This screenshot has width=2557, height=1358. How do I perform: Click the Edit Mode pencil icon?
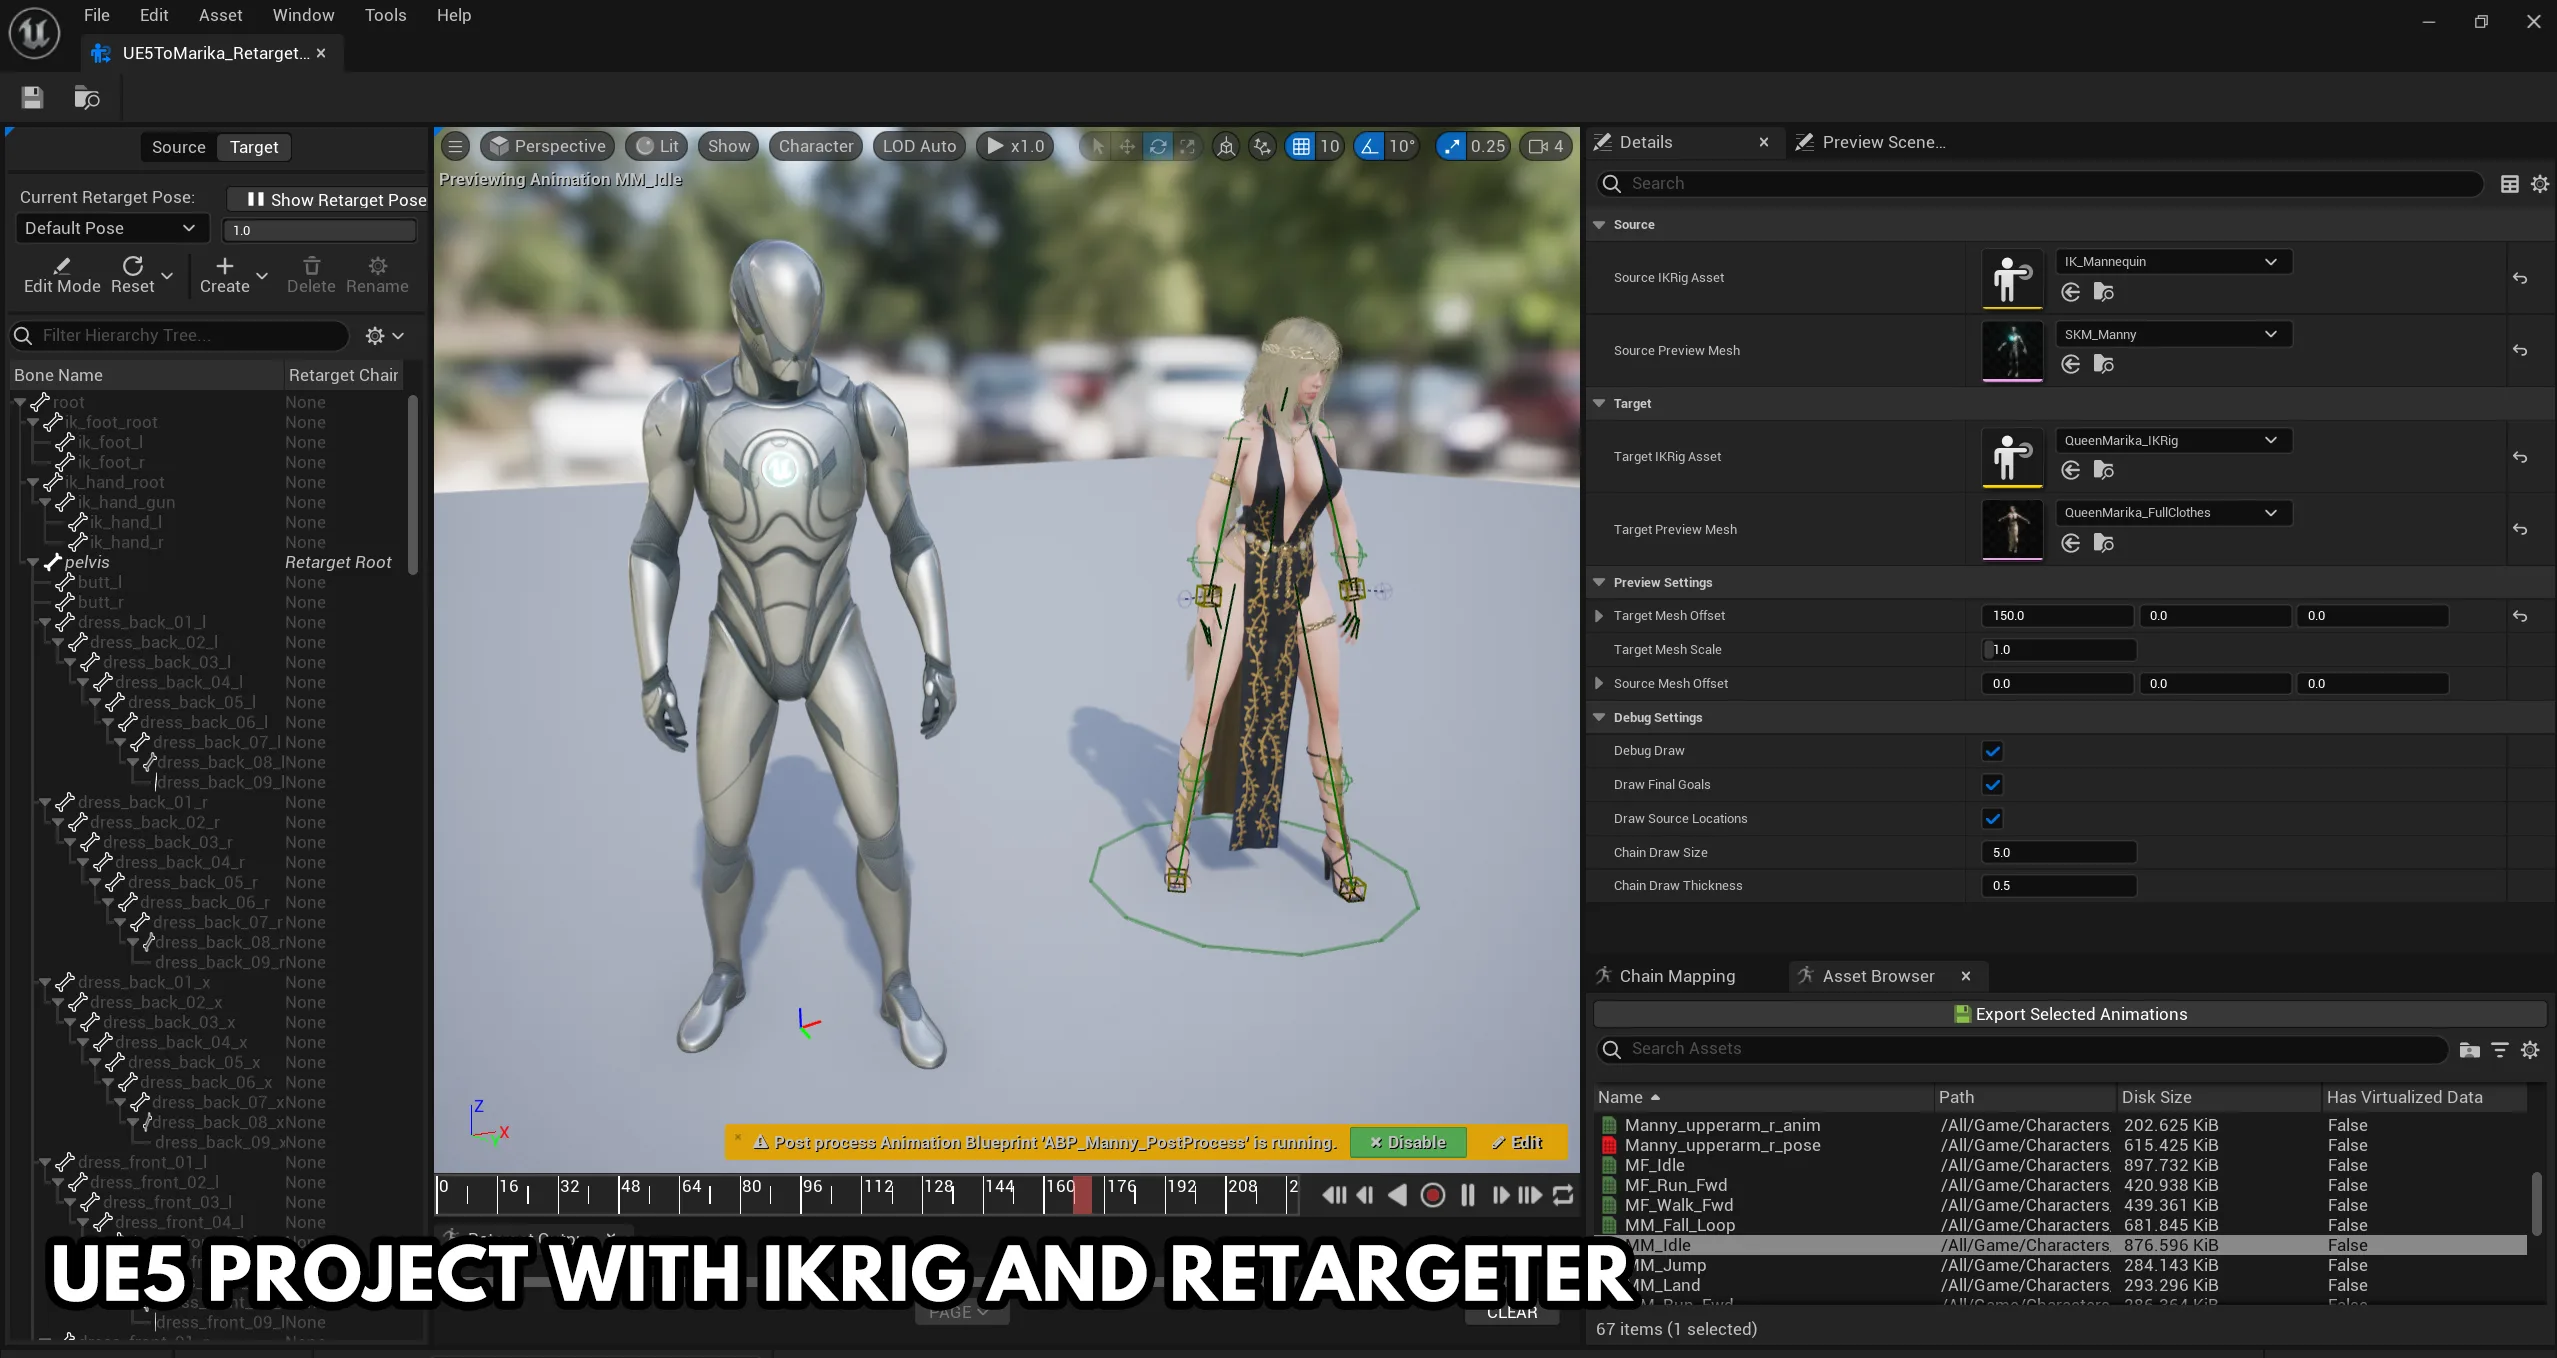pyautogui.click(x=62, y=266)
